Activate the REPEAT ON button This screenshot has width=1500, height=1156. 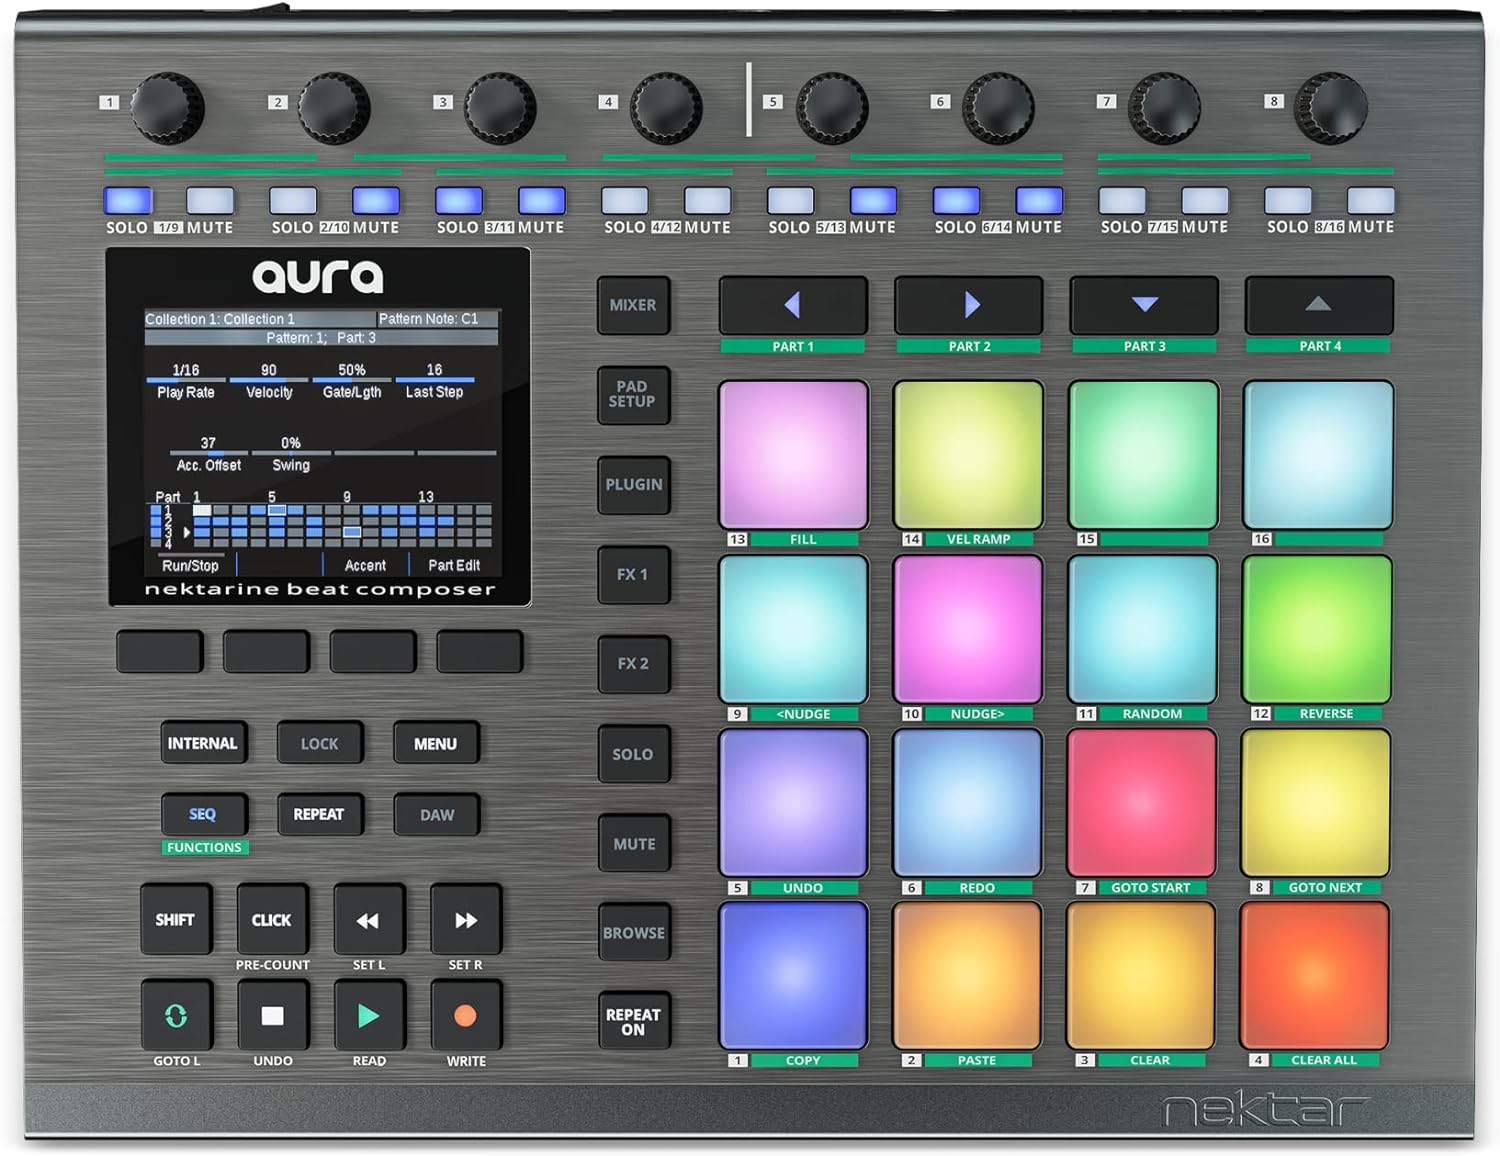tap(634, 1019)
